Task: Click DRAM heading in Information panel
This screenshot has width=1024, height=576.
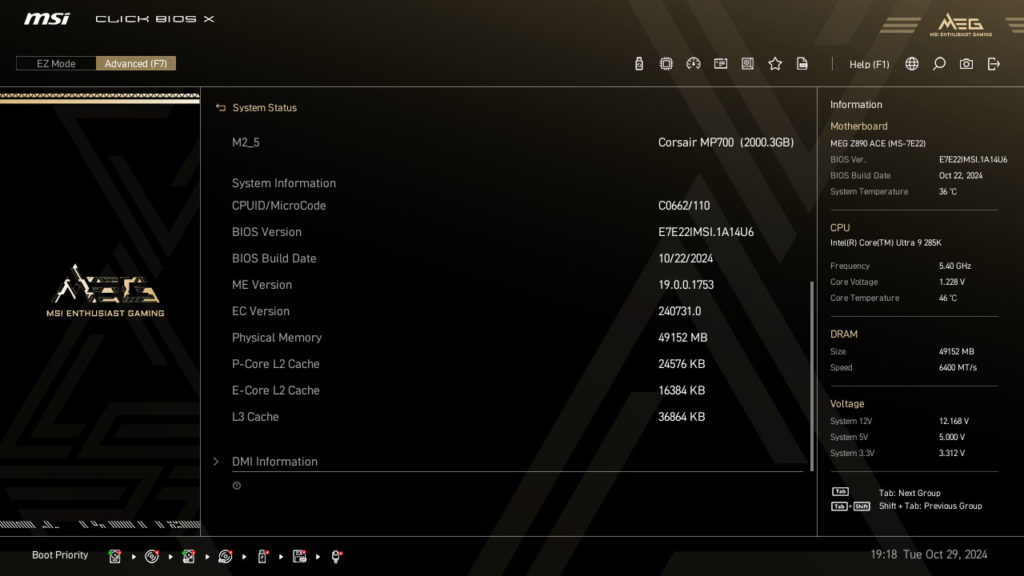Action: point(844,334)
